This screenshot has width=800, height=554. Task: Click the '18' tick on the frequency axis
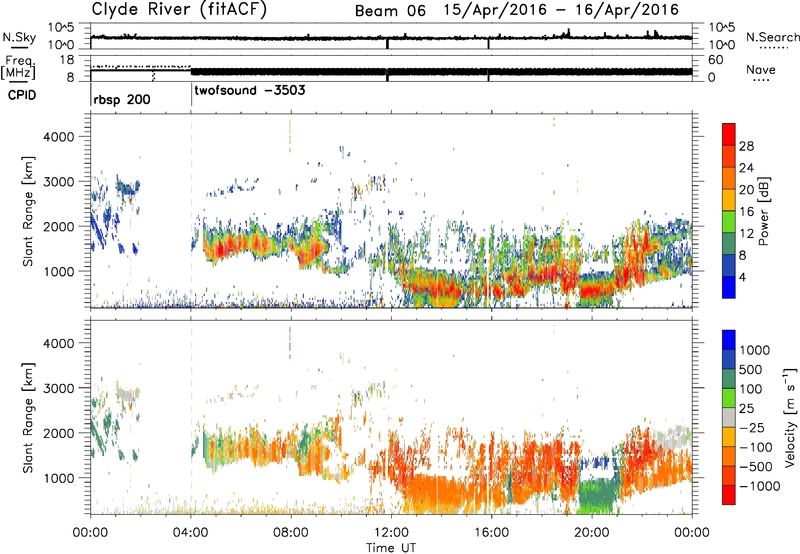point(67,60)
